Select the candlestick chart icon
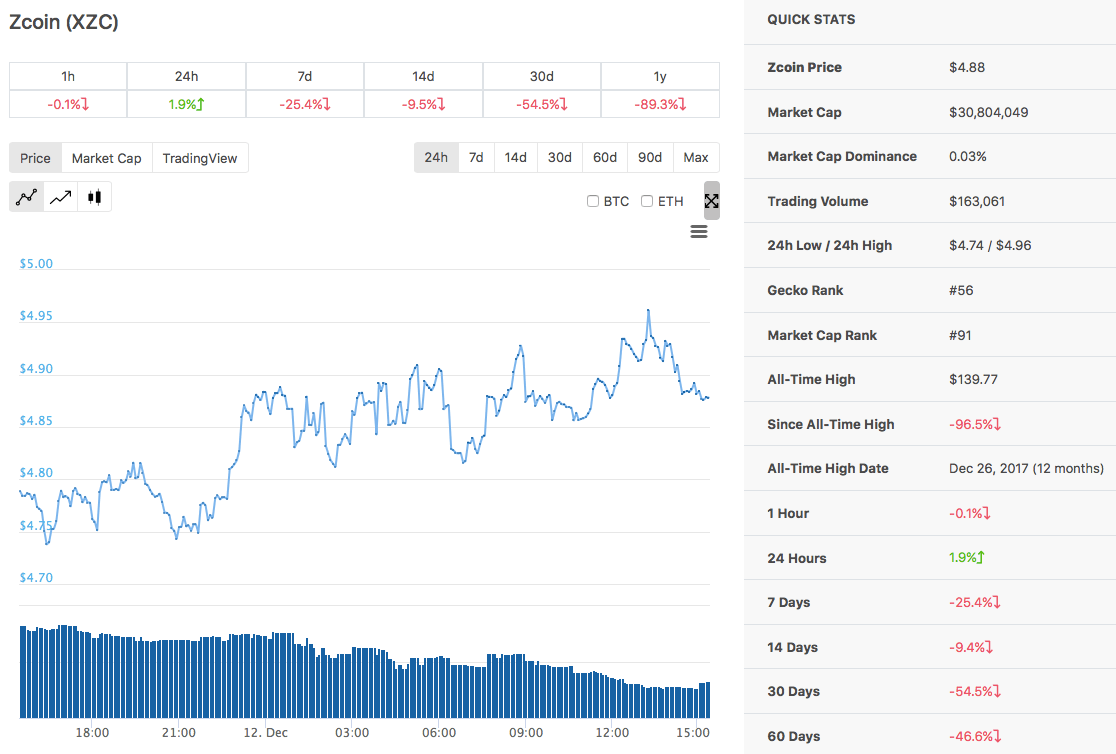 94,197
